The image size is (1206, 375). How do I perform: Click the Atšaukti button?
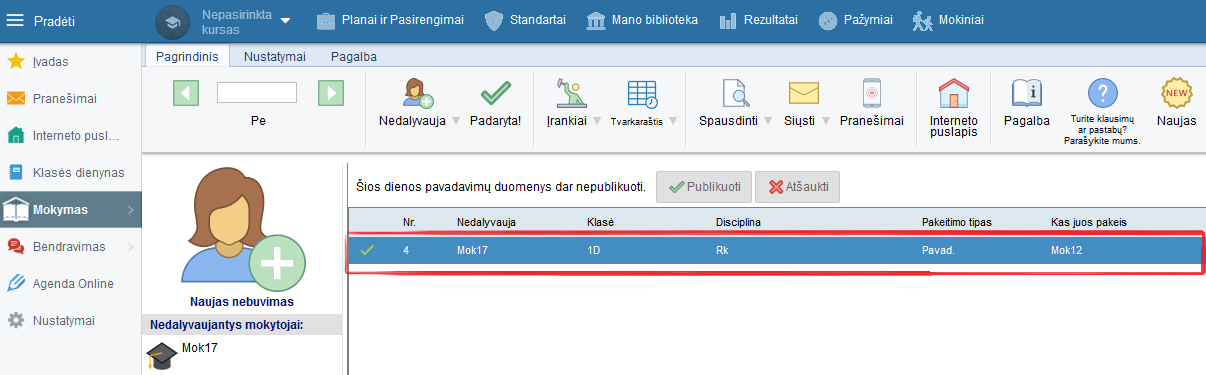coord(798,187)
